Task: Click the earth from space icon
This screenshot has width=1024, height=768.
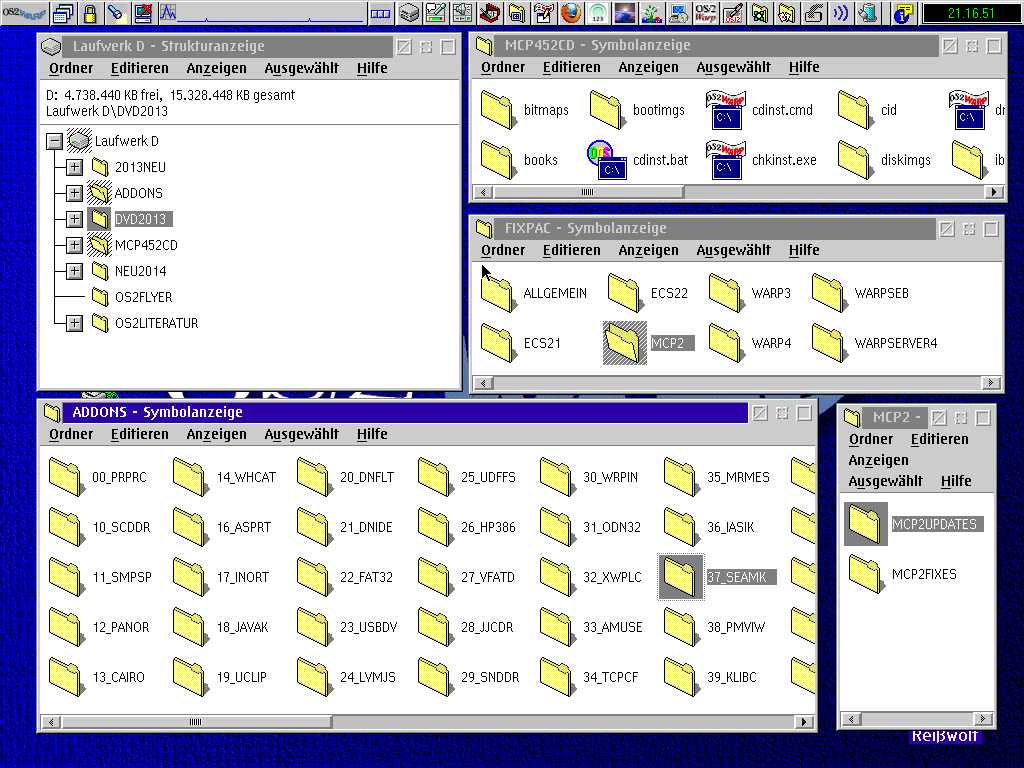Action: [625, 13]
